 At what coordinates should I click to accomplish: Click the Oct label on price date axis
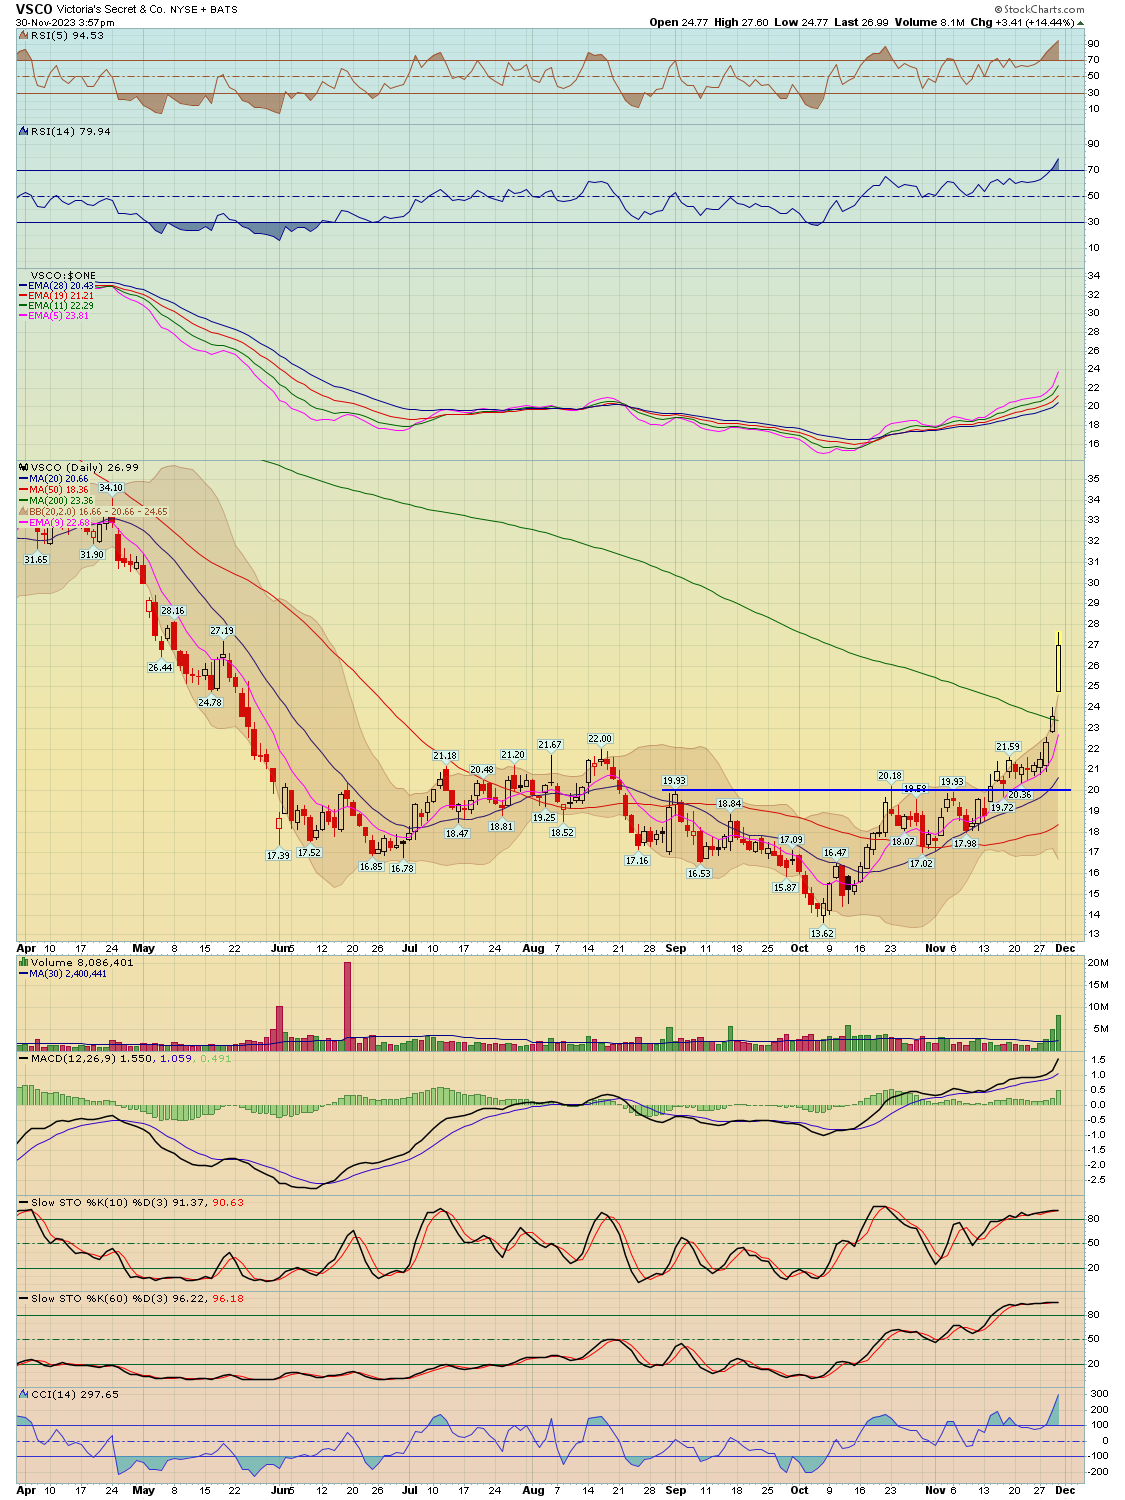point(799,948)
